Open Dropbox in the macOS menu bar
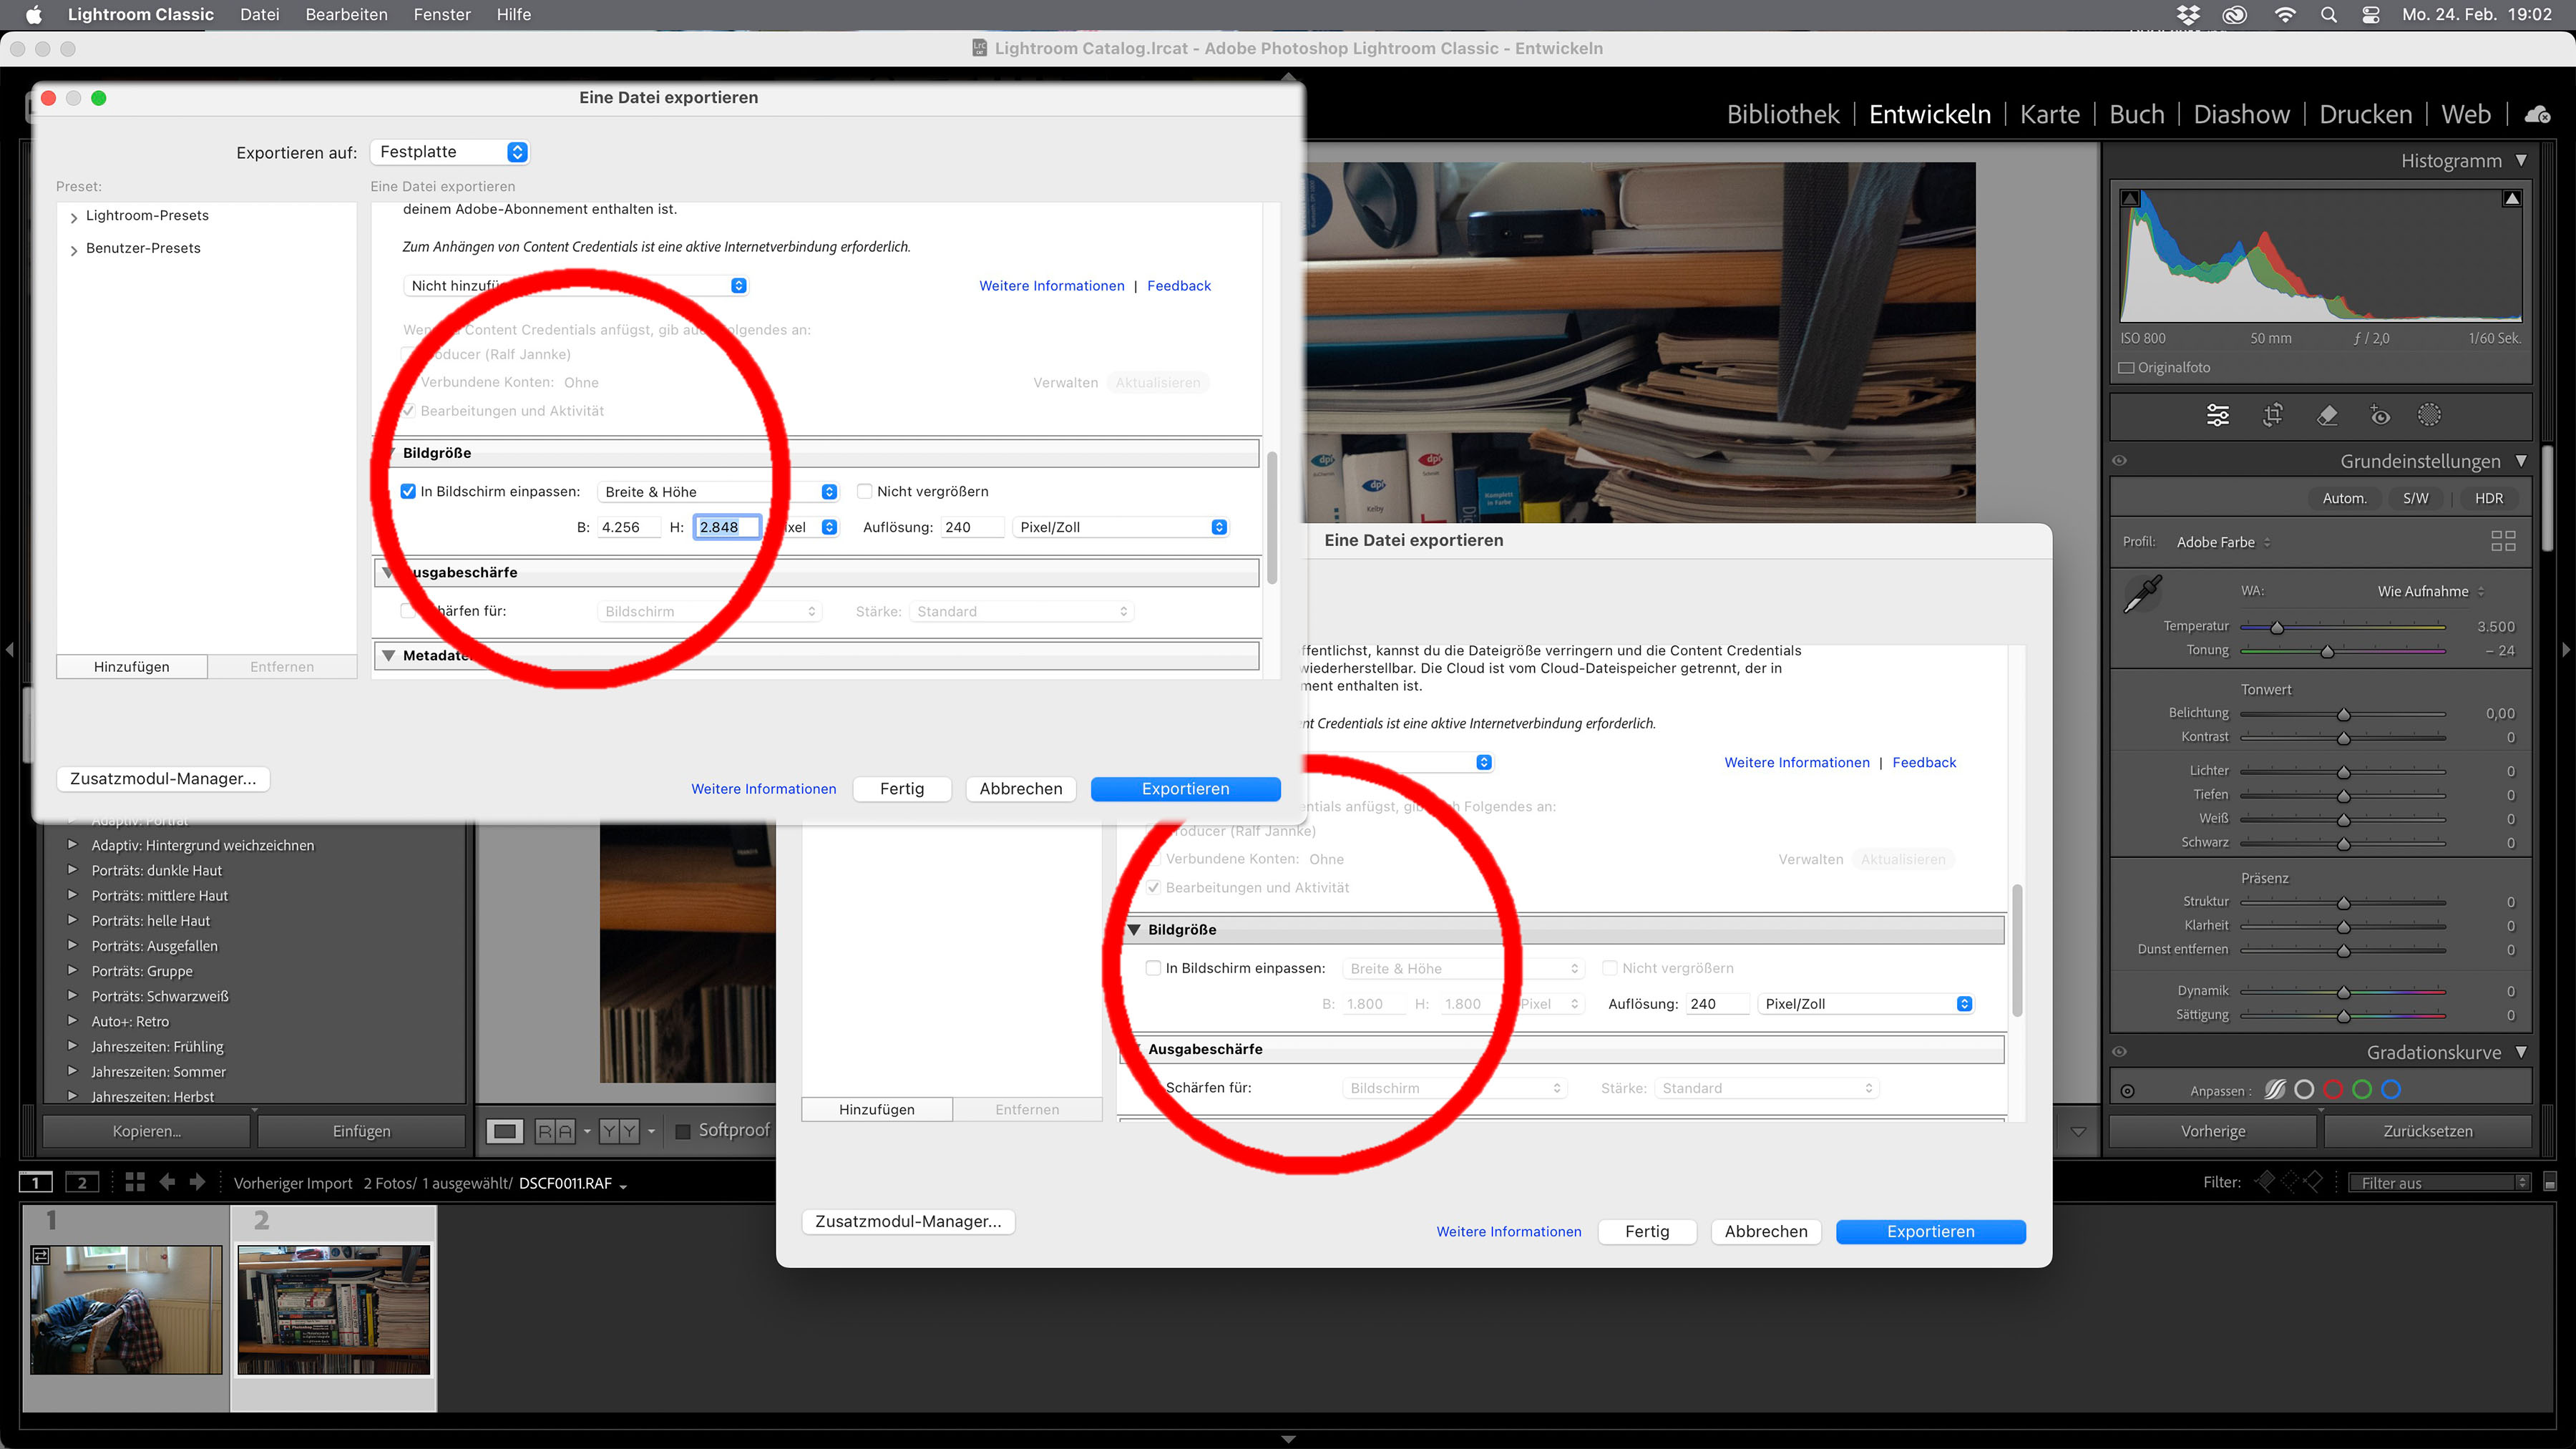 tap(2188, 15)
